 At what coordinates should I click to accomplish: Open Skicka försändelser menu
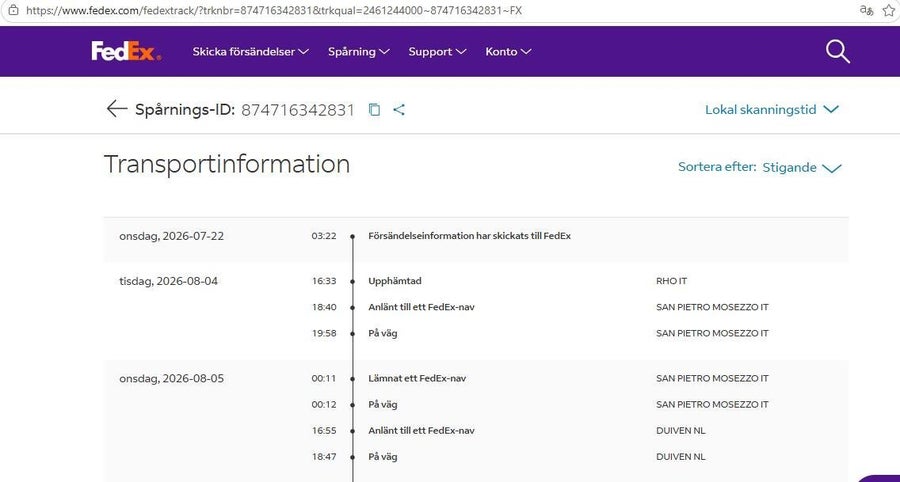(x=251, y=52)
